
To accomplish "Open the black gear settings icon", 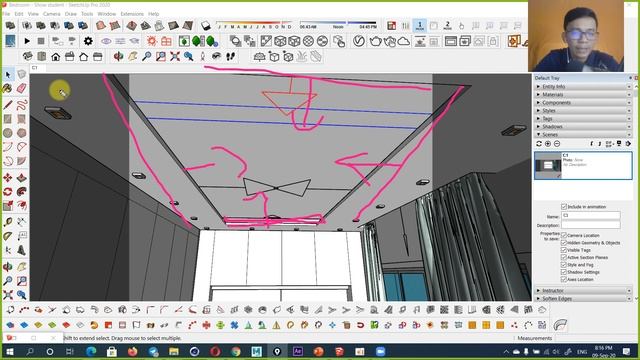I will pyautogui.click(x=88, y=41).
